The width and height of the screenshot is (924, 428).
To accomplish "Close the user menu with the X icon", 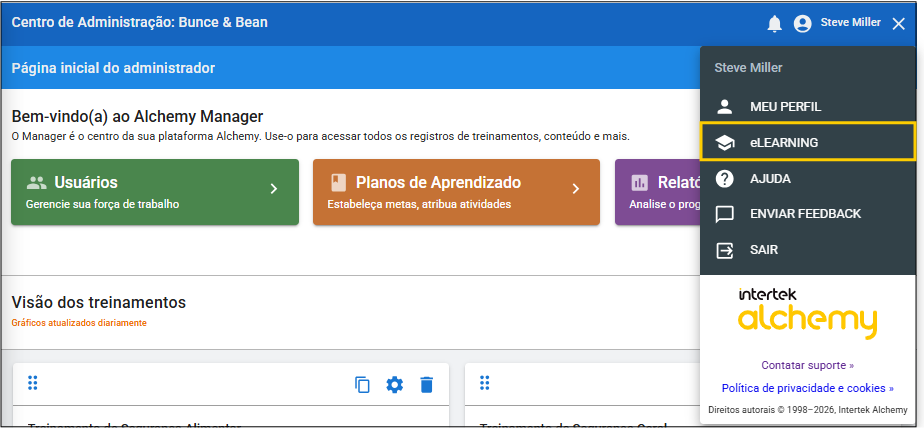I will tap(898, 23).
